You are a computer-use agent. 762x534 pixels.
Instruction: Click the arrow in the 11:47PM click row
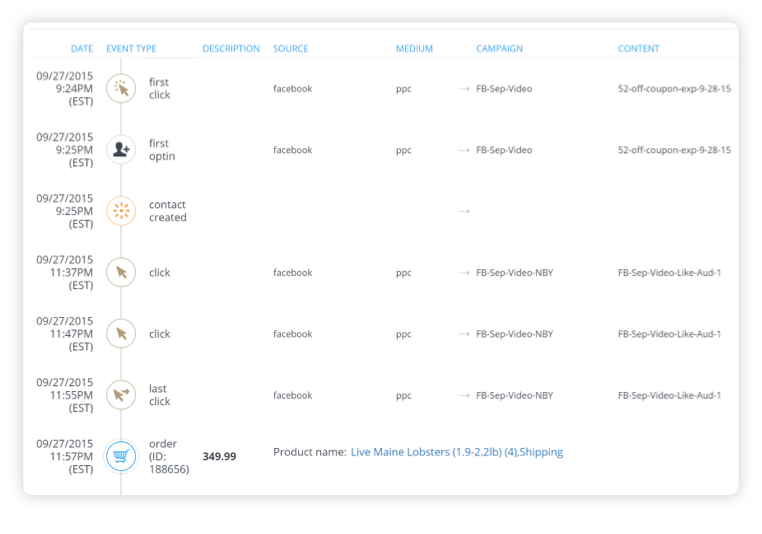pyautogui.click(x=464, y=334)
